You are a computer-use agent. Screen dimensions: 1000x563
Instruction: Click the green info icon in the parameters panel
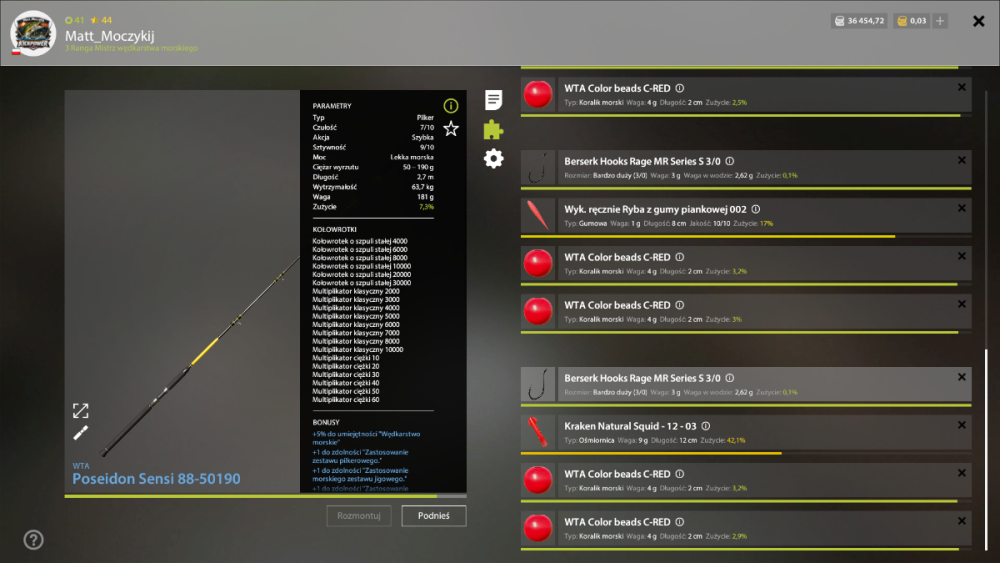451,106
